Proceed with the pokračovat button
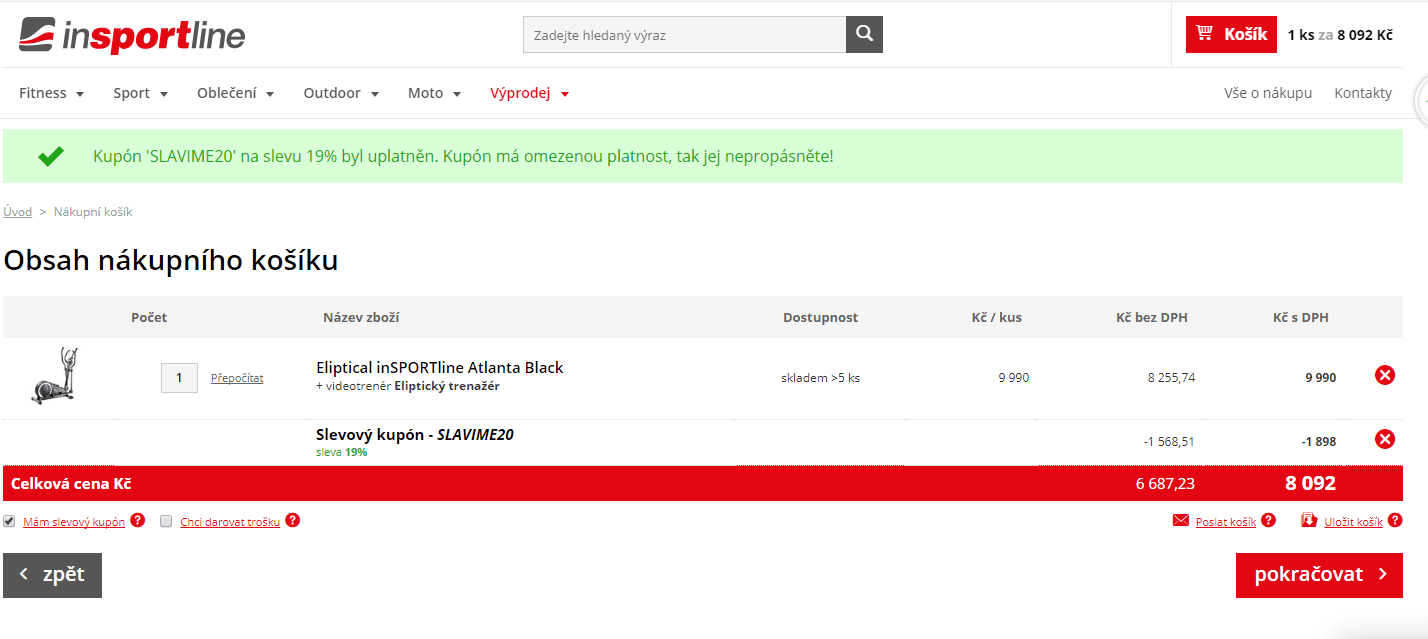 click(1319, 575)
